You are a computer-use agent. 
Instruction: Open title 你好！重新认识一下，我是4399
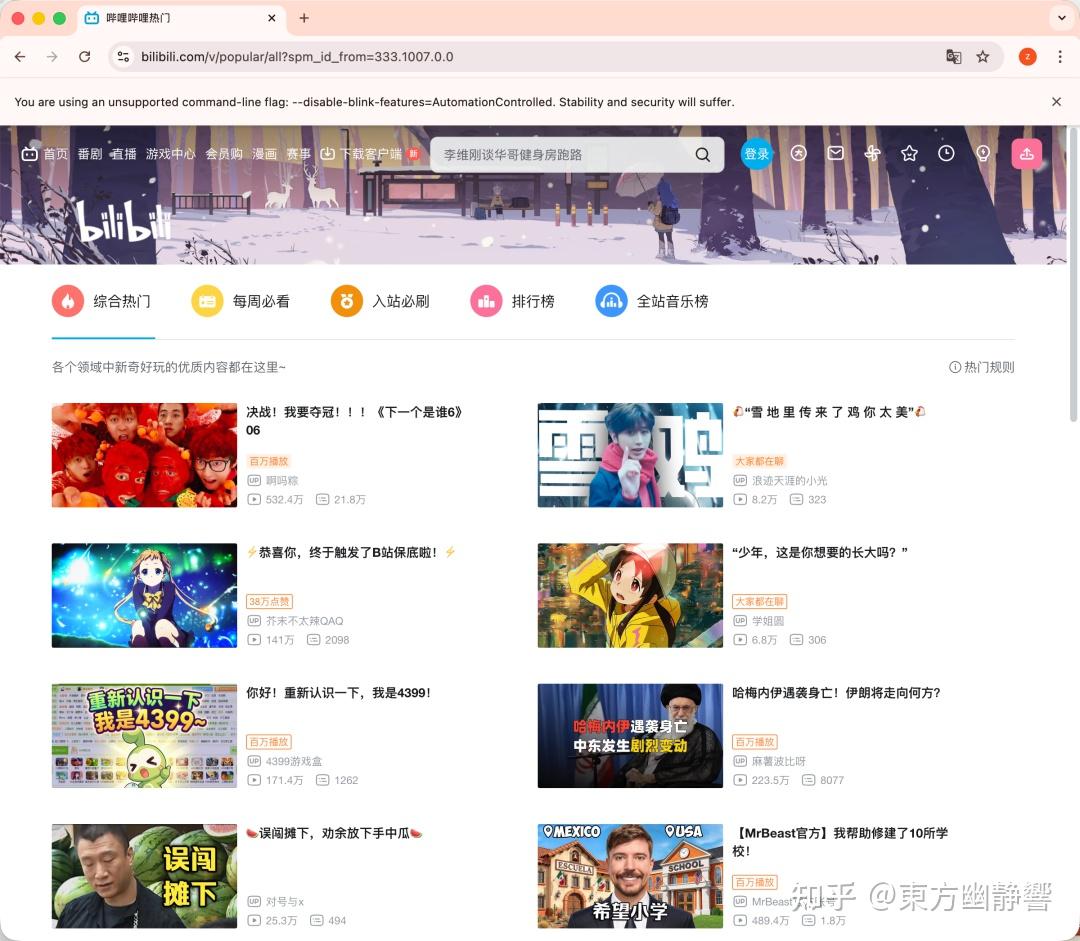coord(338,693)
